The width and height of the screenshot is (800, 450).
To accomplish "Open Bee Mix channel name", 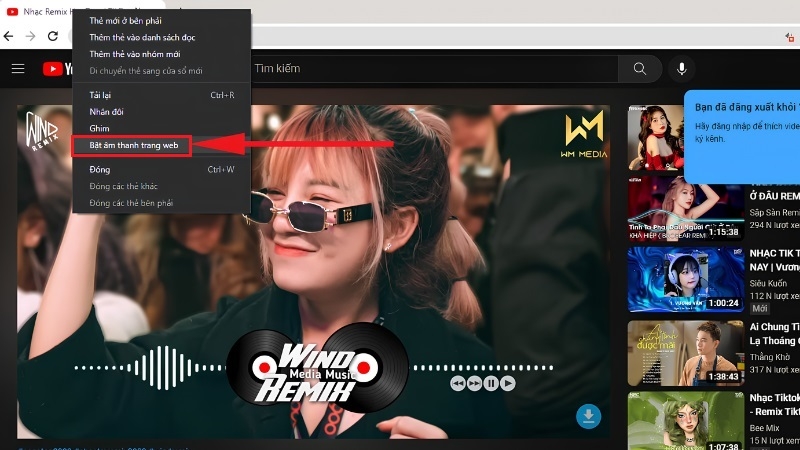I will (764, 428).
